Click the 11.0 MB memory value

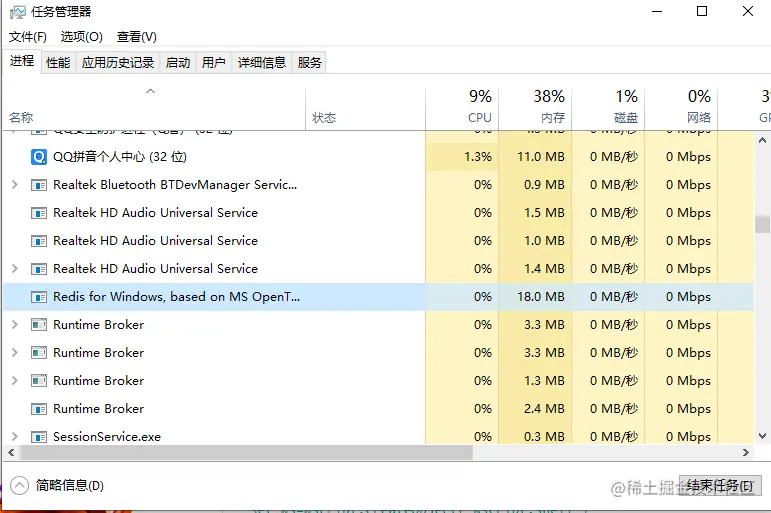click(x=541, y=157)
